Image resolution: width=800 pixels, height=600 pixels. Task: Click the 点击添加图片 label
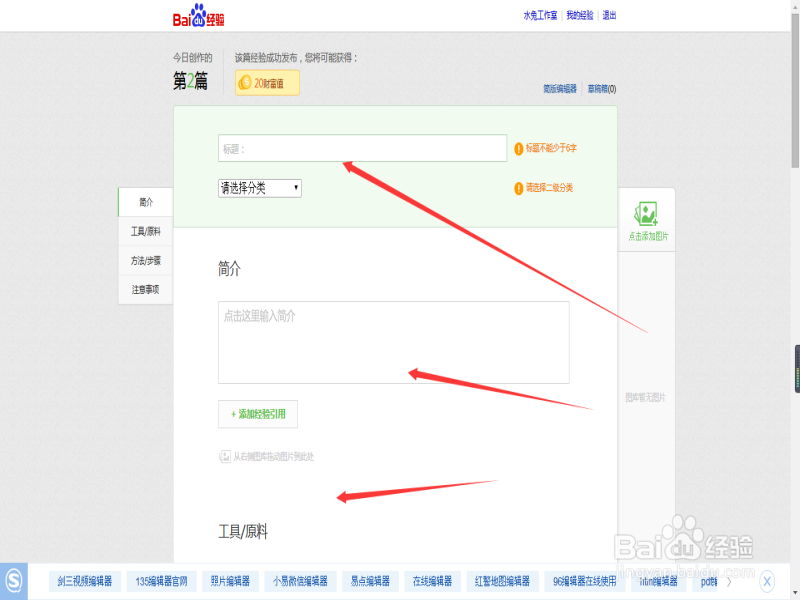coord(648,236)
